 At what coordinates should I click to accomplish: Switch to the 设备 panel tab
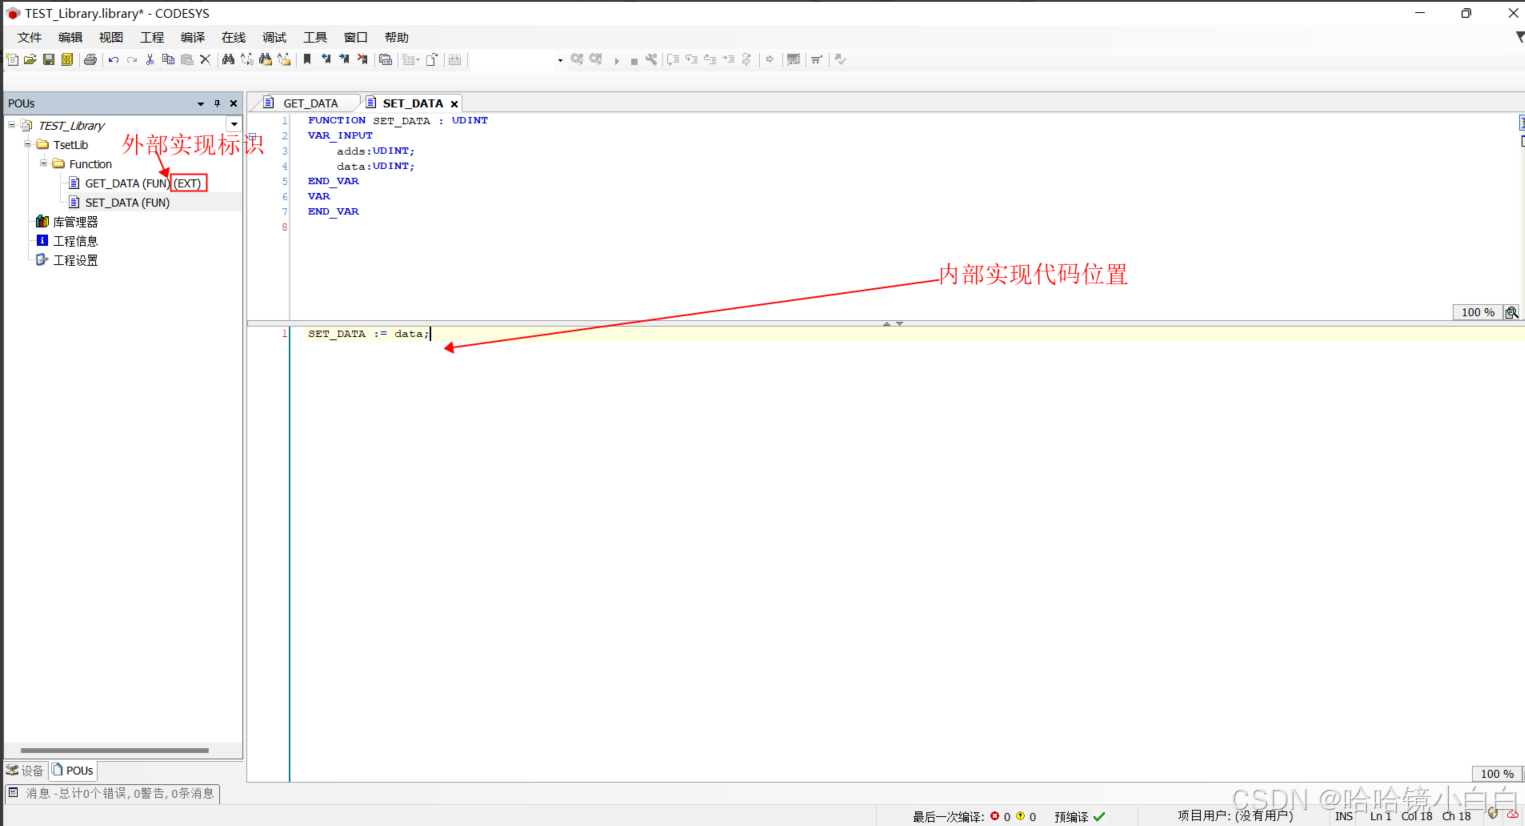pyautogui.click(x=23, y=770)
